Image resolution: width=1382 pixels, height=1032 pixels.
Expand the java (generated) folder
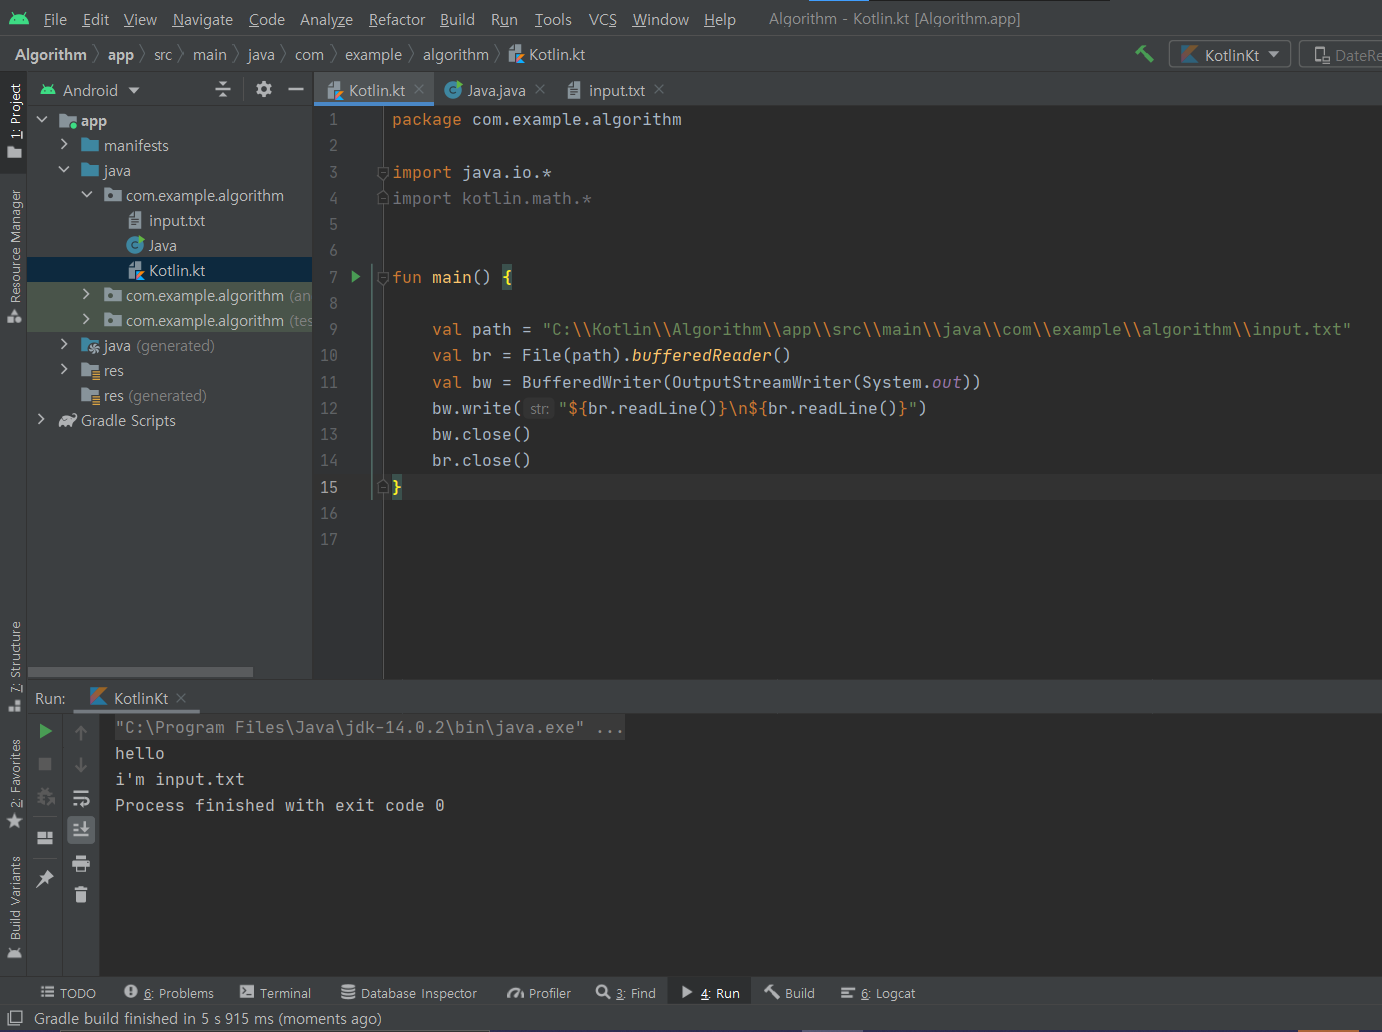(64, 345)
